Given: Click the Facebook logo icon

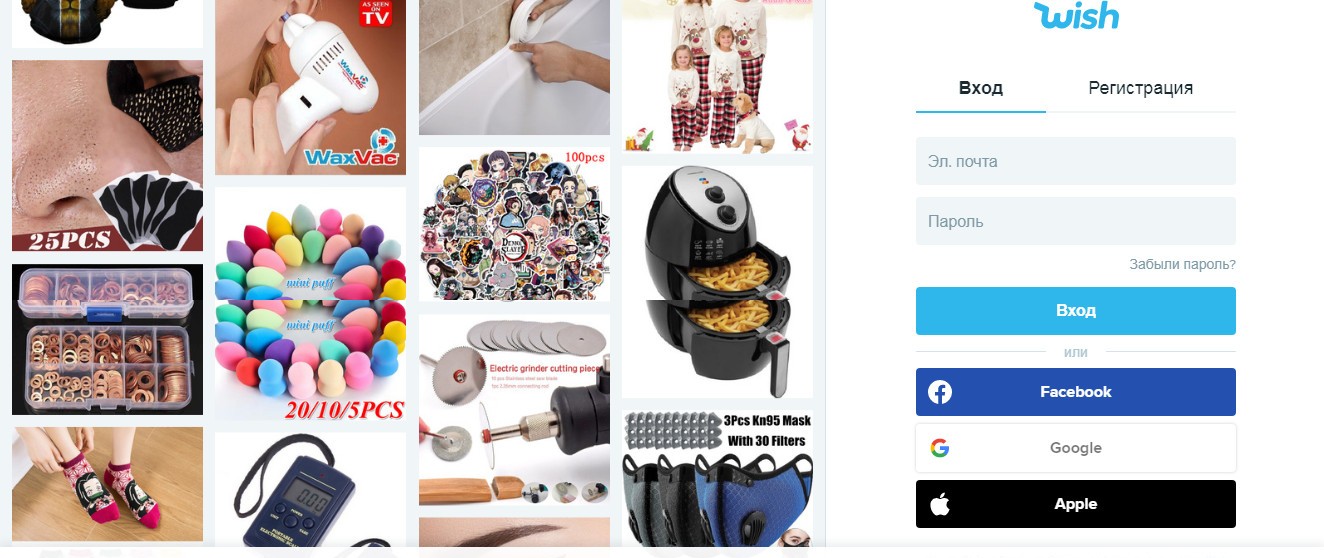Looking at the screenshot, I should pyautogui.click(x=940, y=392).
